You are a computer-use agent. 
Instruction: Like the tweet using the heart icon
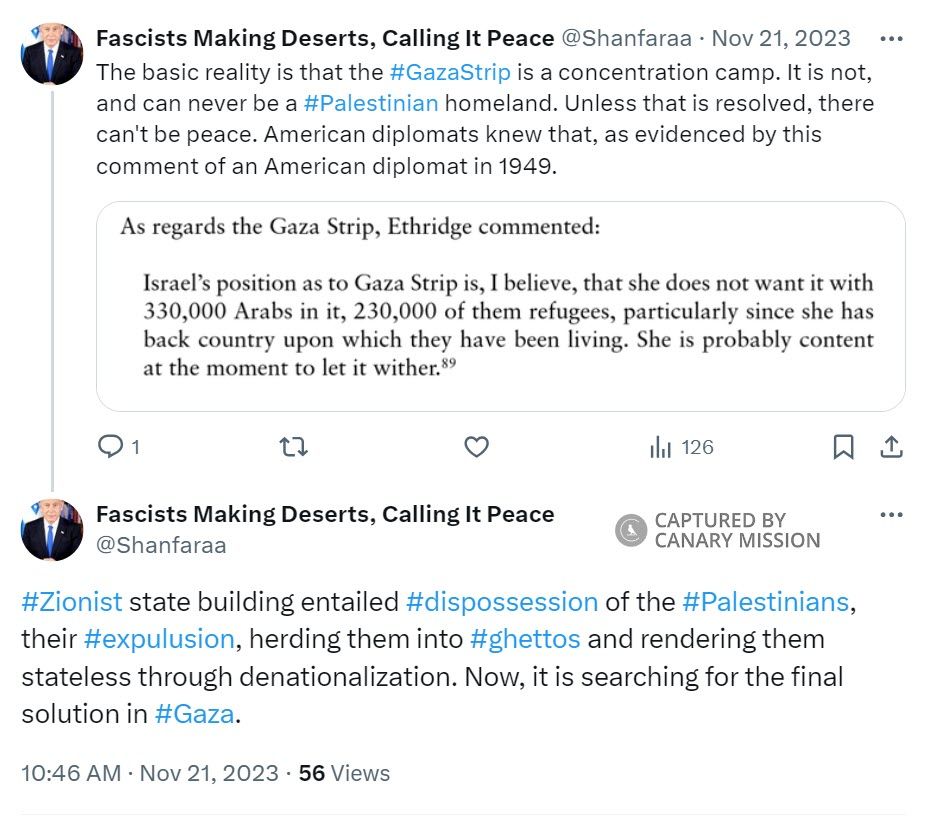point(476,448)
